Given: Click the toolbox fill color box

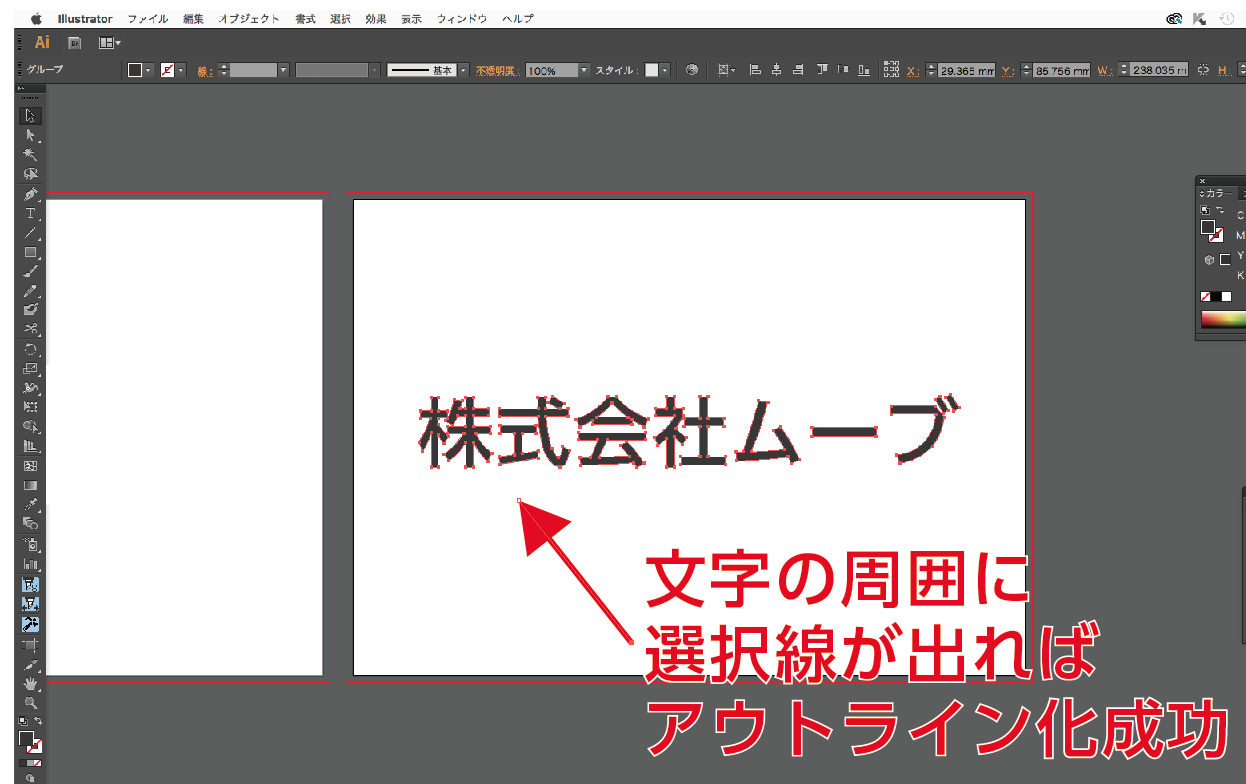Looking at the screenshot, I should [27, 739].
